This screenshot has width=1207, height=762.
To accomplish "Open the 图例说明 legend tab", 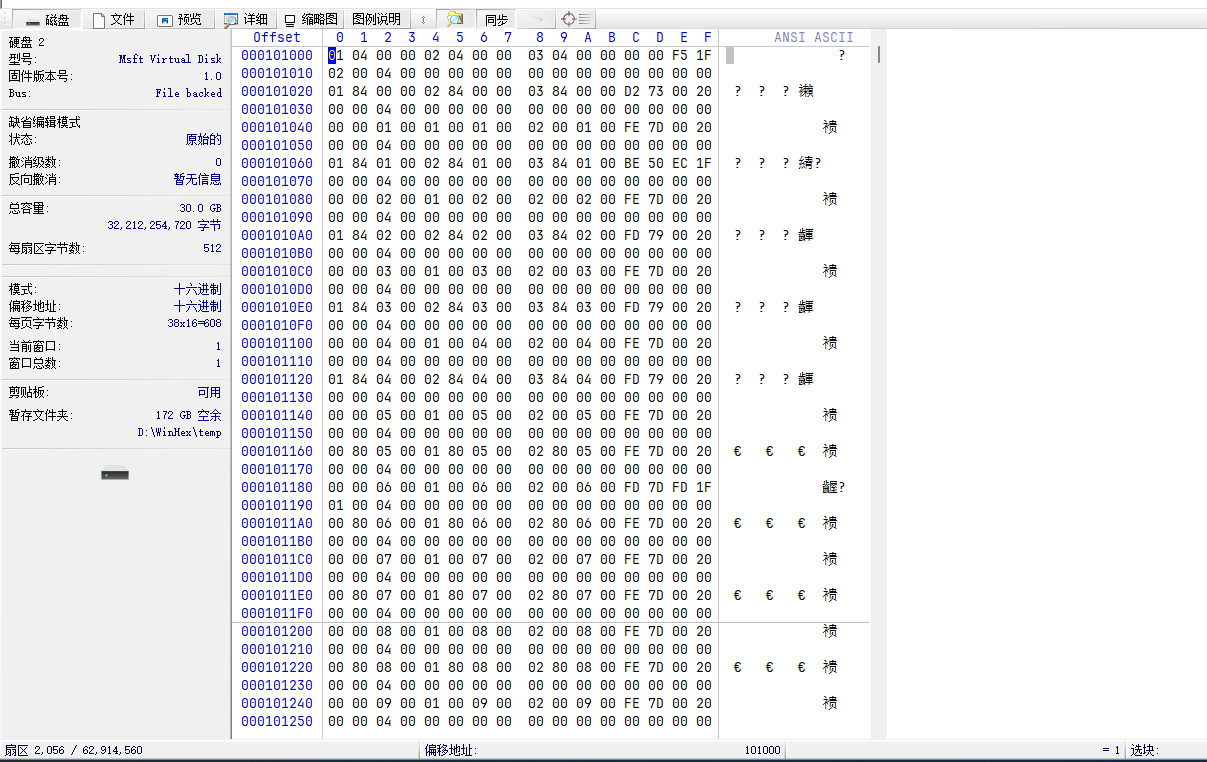I will coord(376,19).
